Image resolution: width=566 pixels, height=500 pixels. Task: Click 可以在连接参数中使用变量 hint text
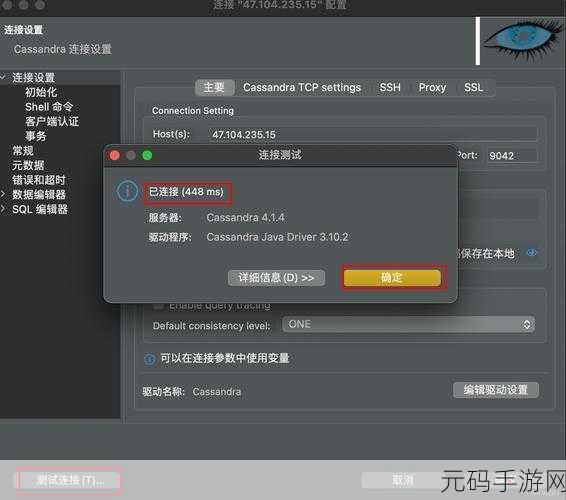225,358
